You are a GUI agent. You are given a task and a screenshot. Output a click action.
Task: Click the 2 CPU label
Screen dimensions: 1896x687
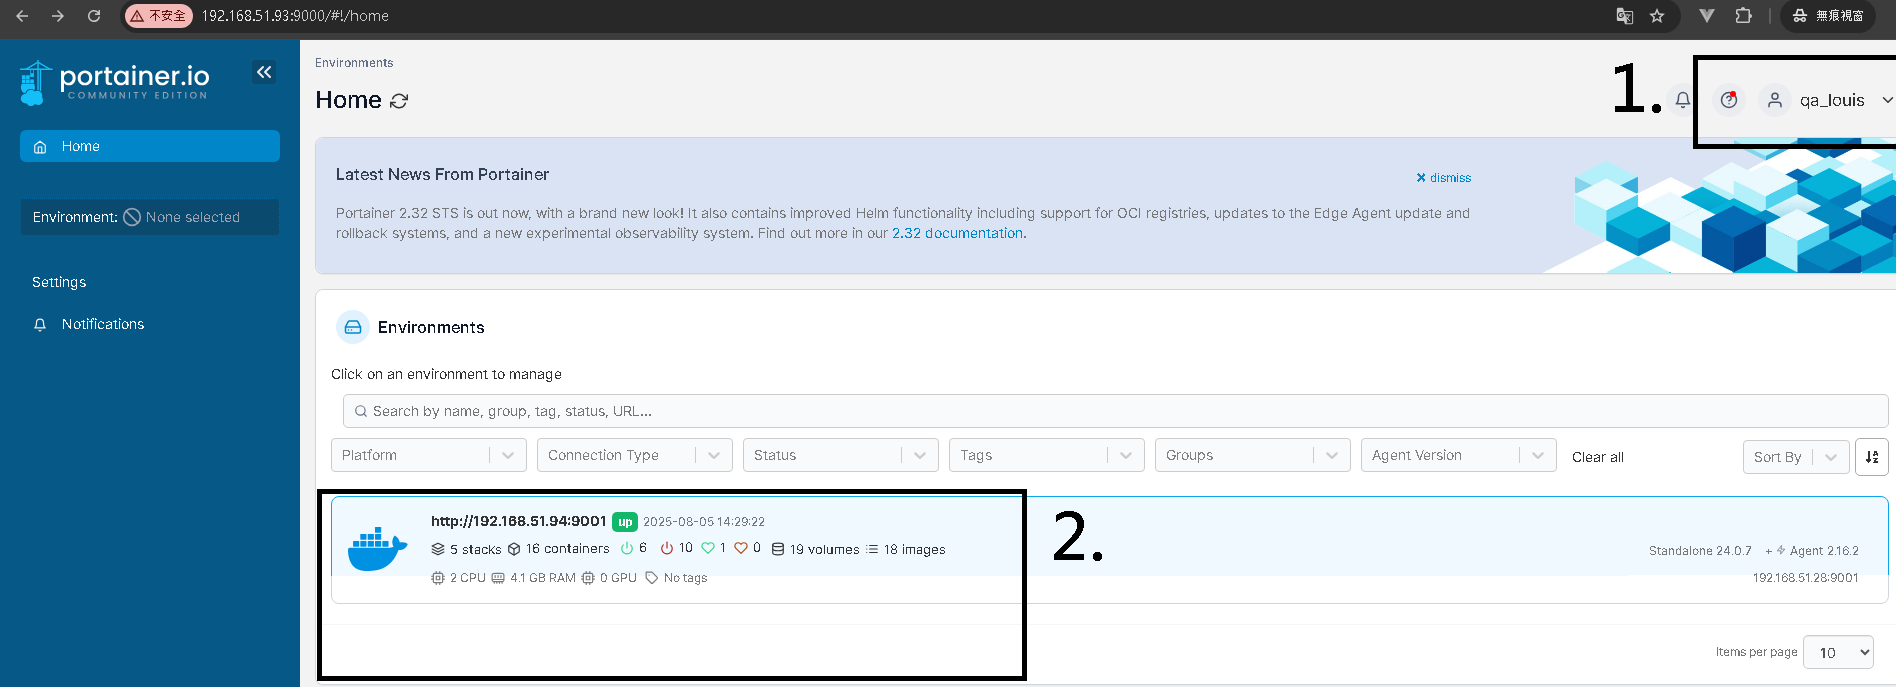[458, 578]
